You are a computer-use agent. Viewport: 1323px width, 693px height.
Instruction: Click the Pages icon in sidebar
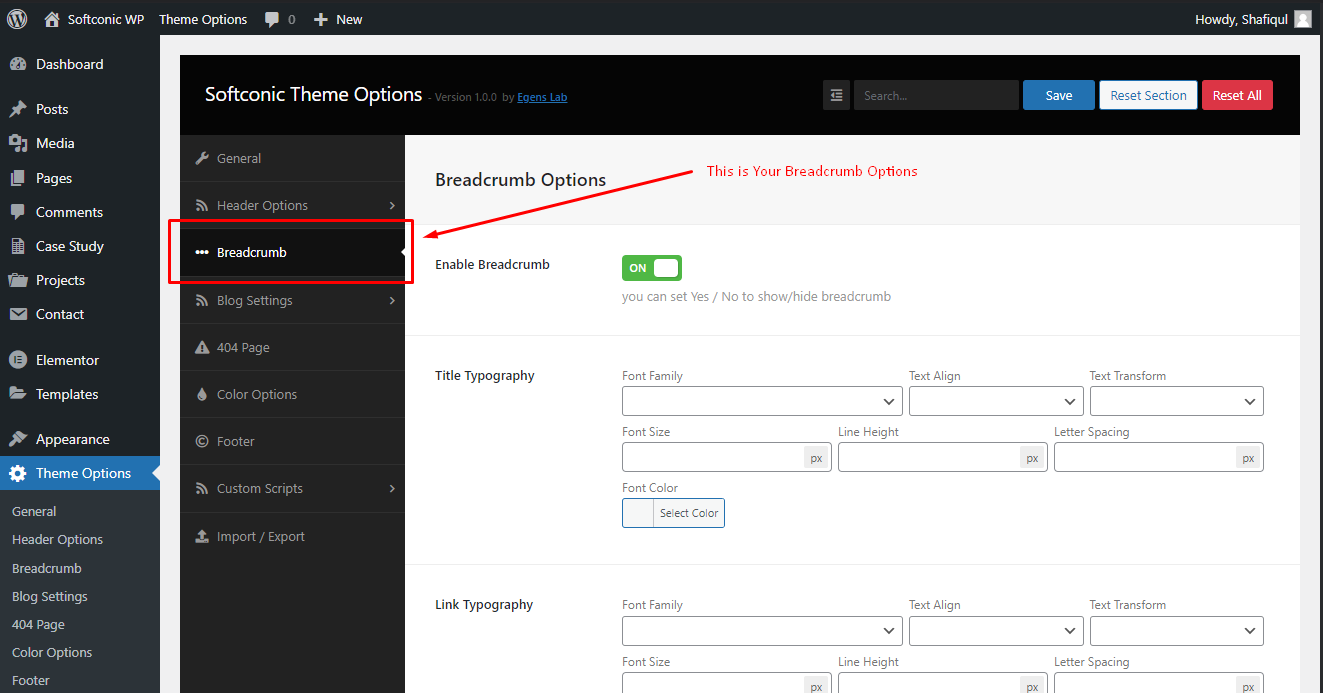[18, 178]
